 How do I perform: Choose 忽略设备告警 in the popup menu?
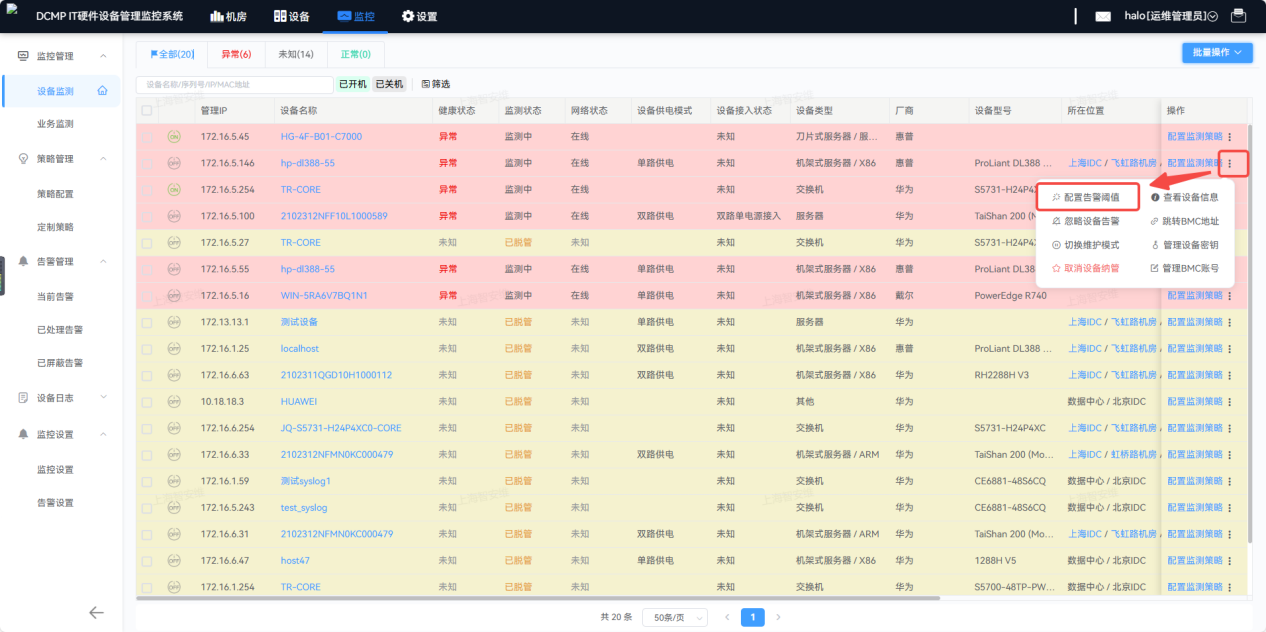point(1086,221)
